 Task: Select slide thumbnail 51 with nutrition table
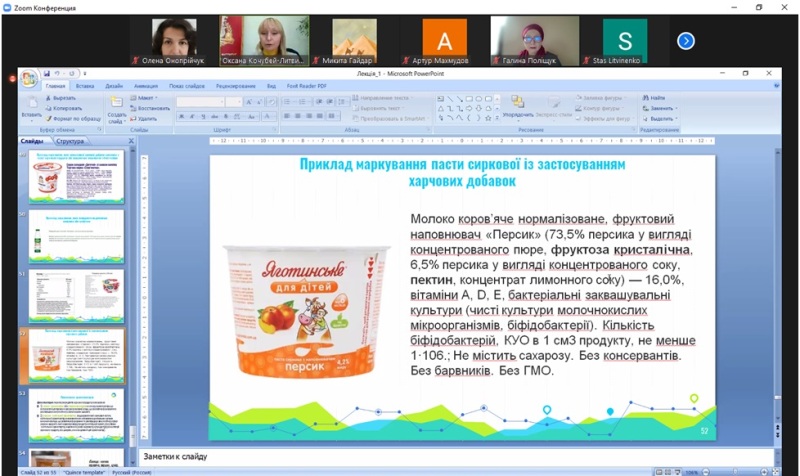pos(77,296)
